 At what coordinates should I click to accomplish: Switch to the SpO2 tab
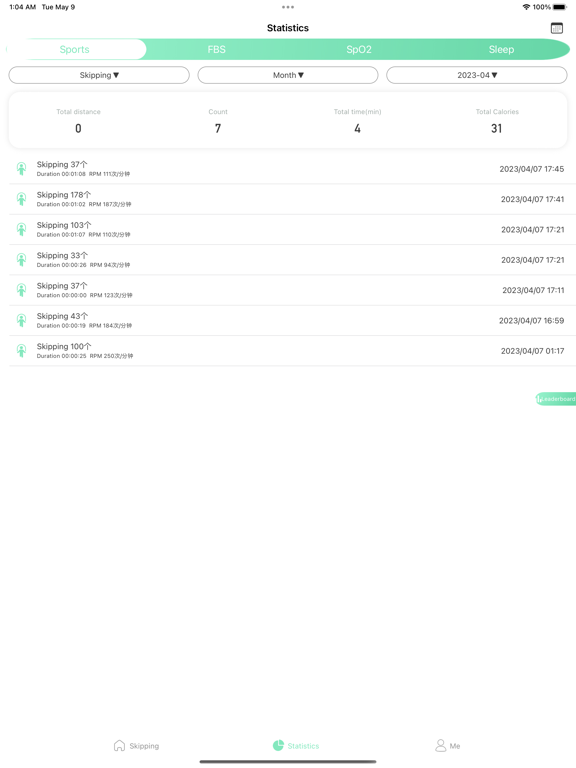[359, 49]
